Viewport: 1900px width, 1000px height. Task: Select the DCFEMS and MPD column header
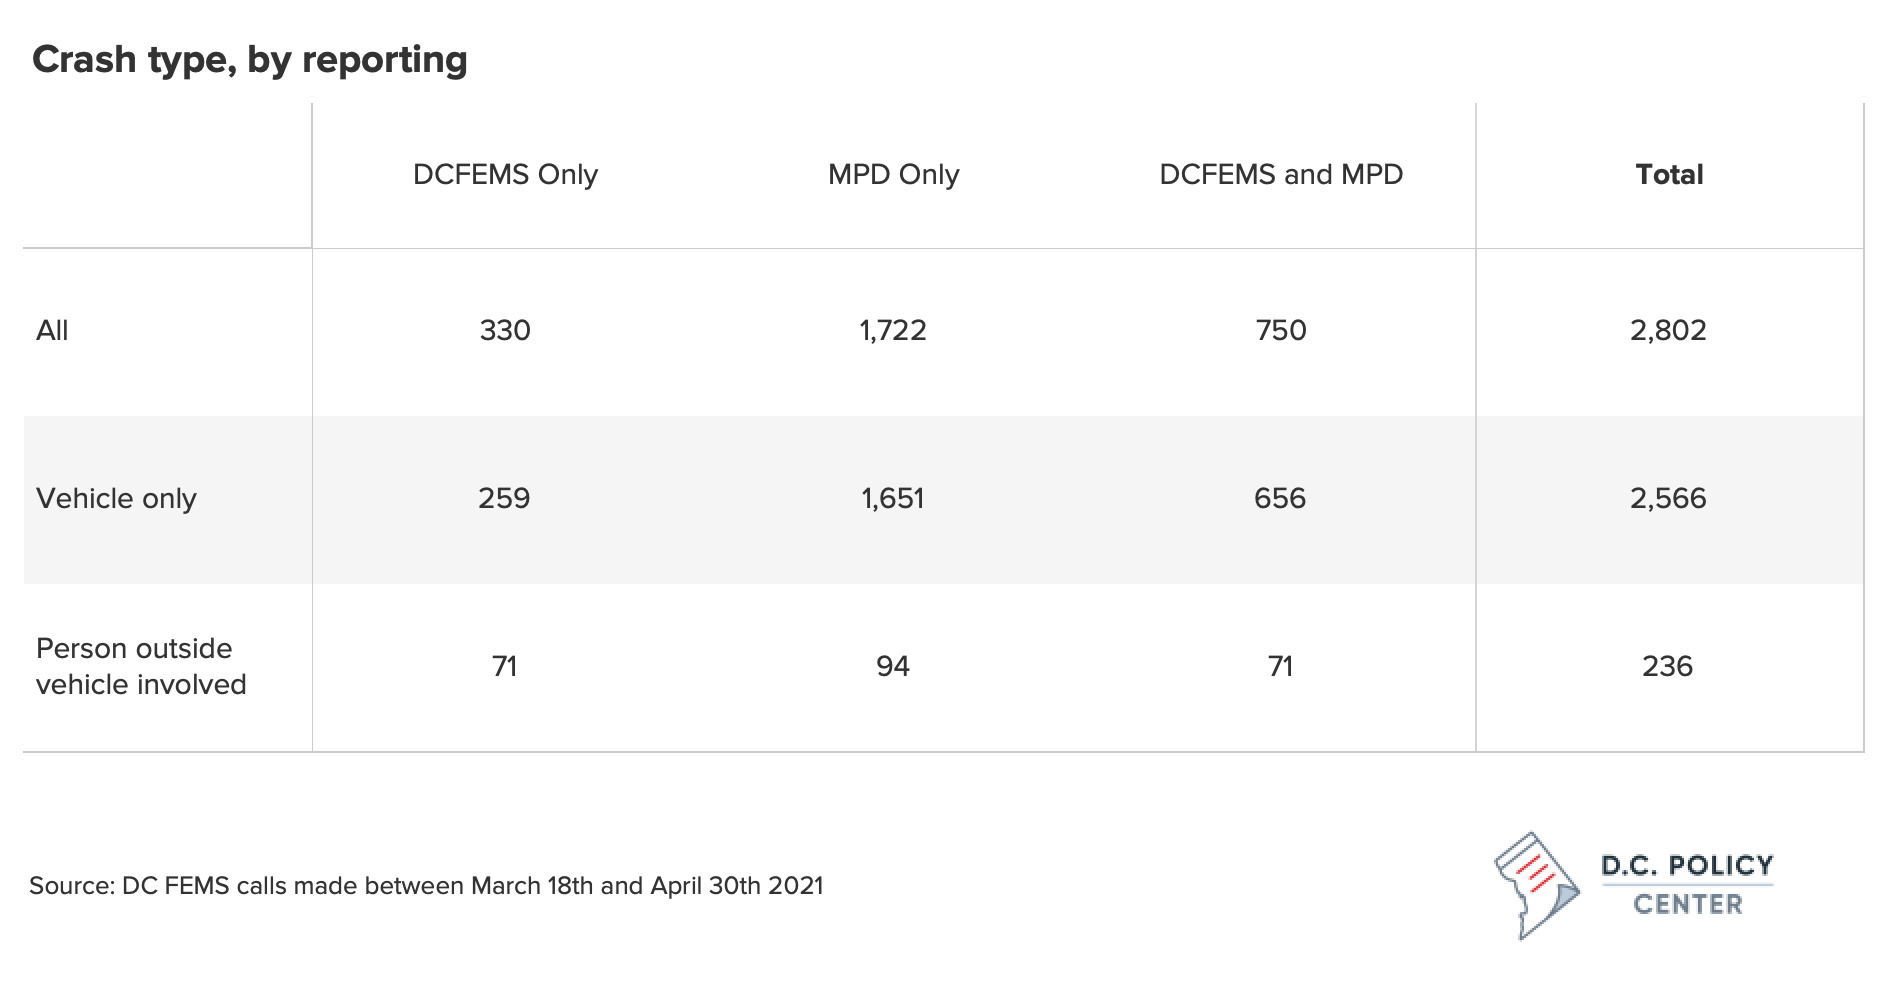(x=1281, y=174)
